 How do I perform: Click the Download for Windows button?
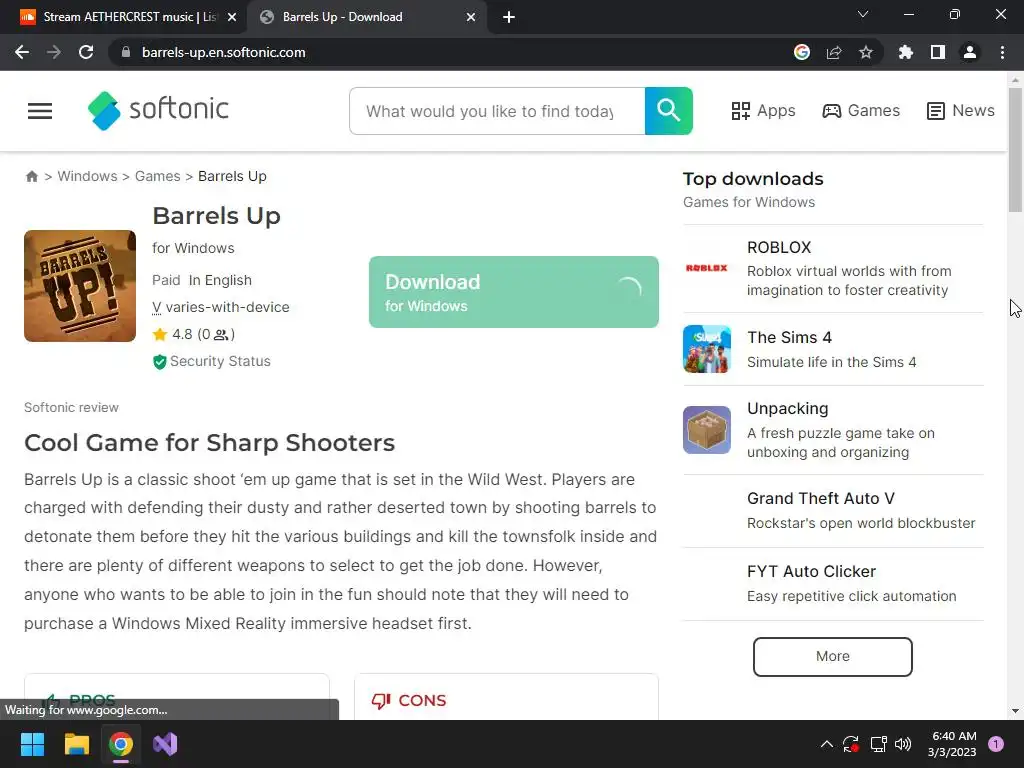pyautogui.click(x=514, y=292)
